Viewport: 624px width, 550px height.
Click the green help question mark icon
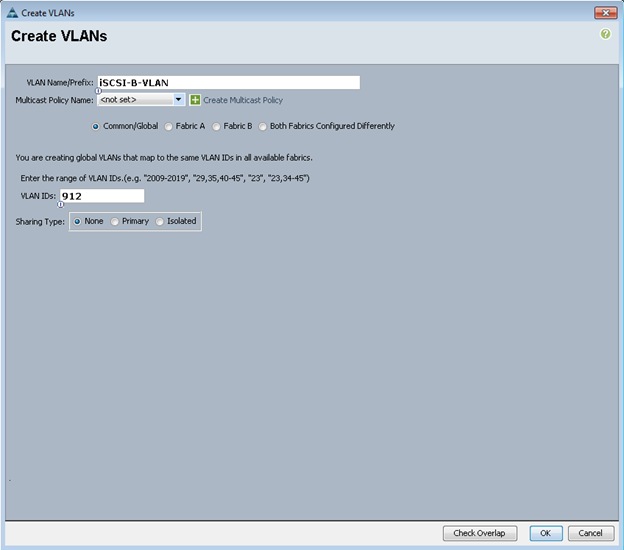[605, 34]
